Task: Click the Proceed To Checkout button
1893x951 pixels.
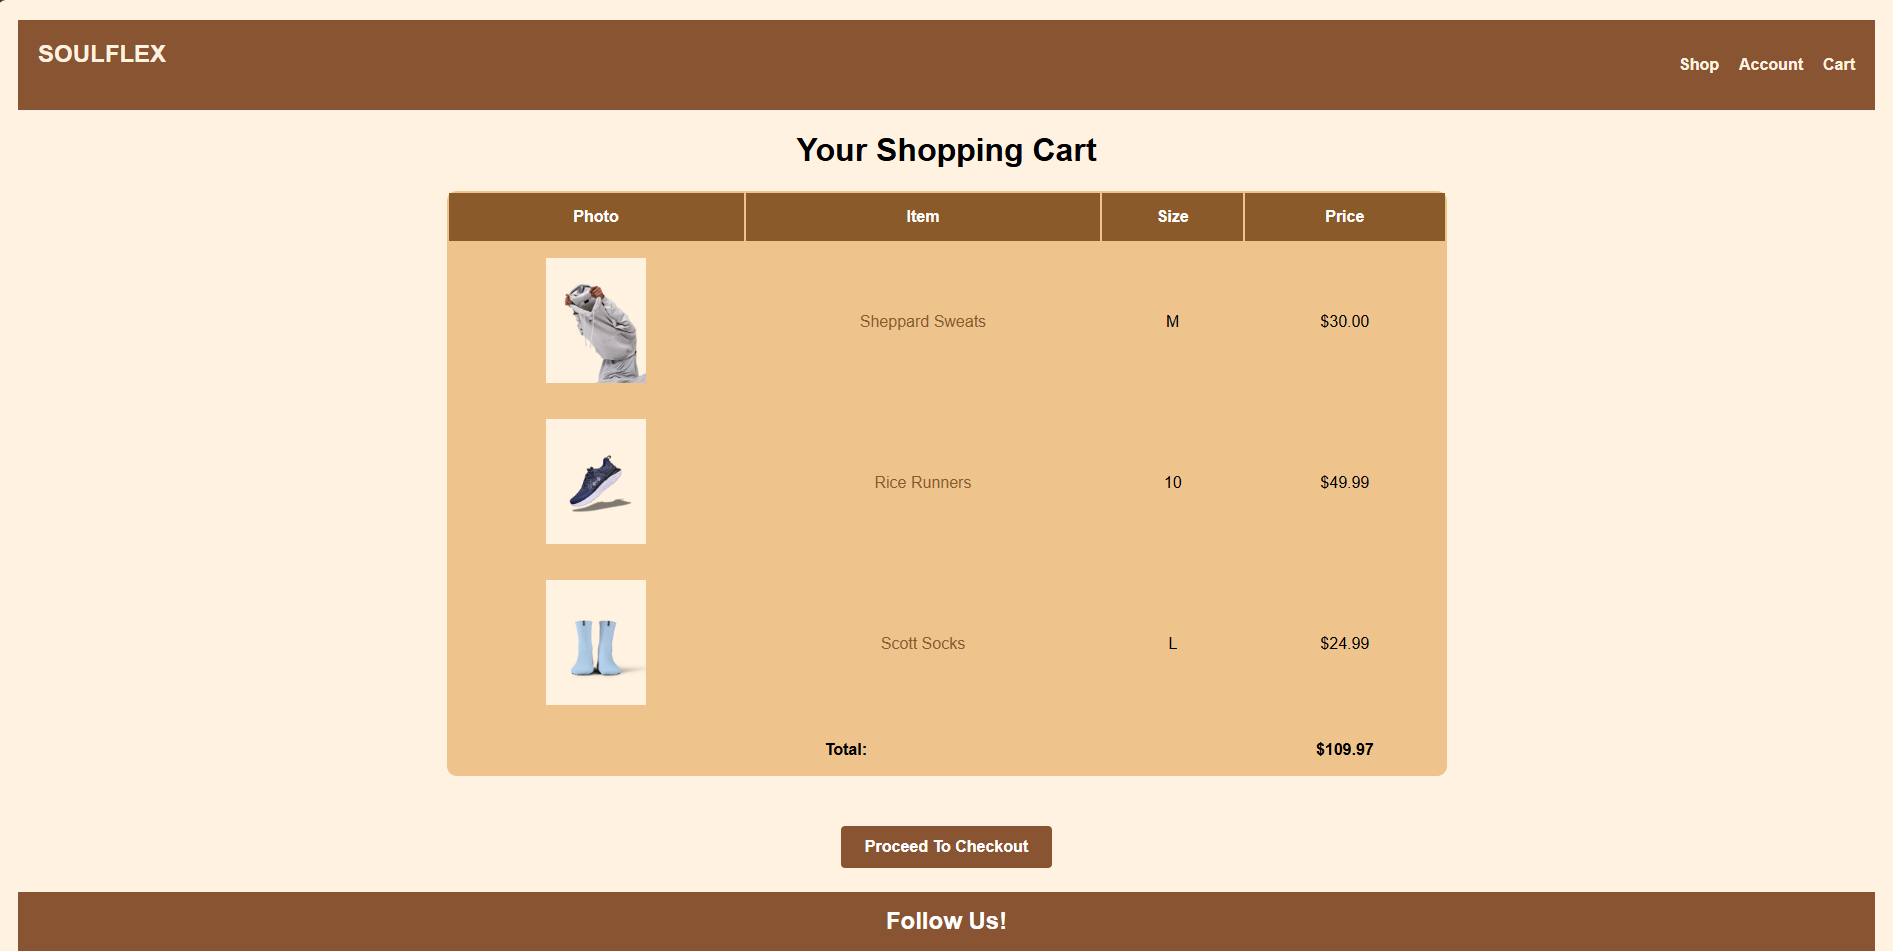Action: [x=945, y=846]
